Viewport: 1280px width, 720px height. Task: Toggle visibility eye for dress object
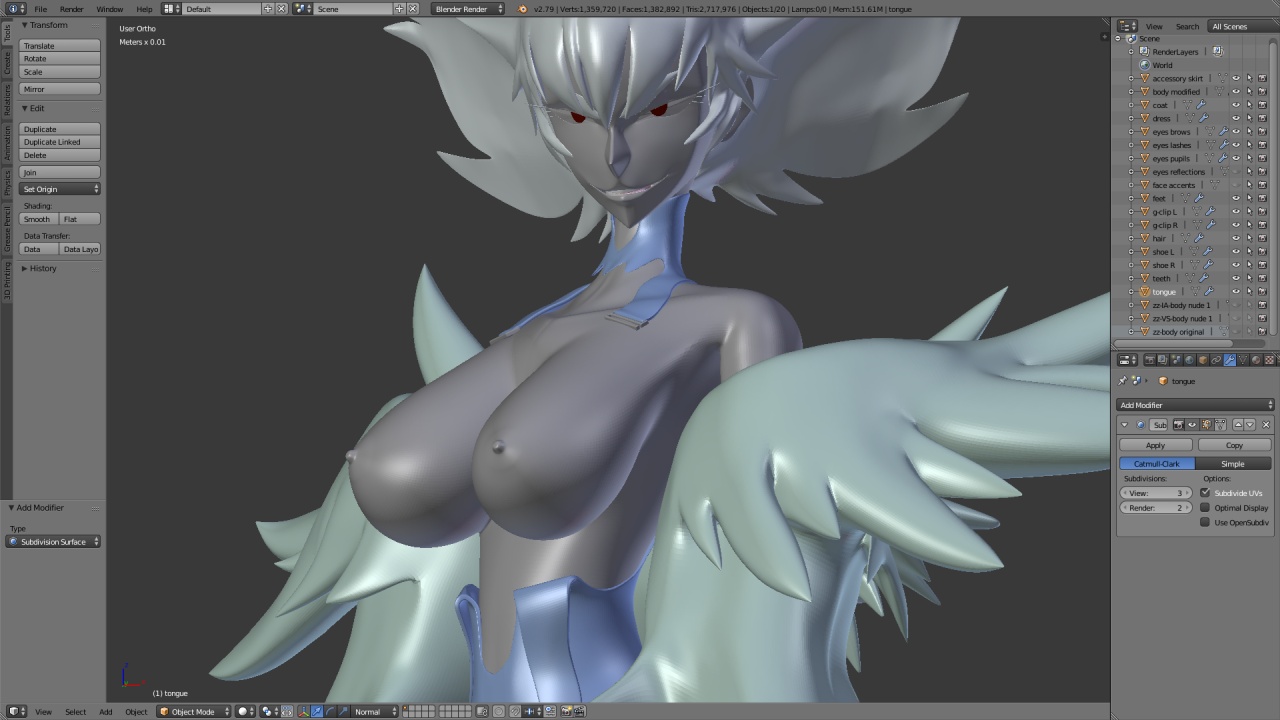pyautogui.click(x=1236, y=118)
